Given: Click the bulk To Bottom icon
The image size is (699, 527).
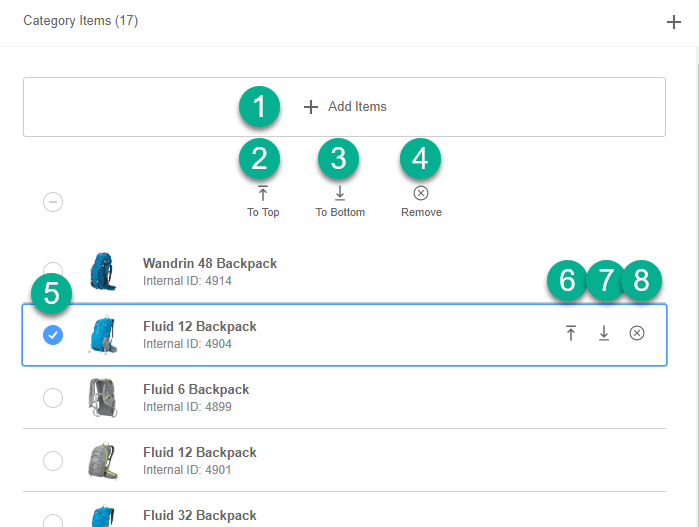Looking at the screenshot, I should coord(340,193).
